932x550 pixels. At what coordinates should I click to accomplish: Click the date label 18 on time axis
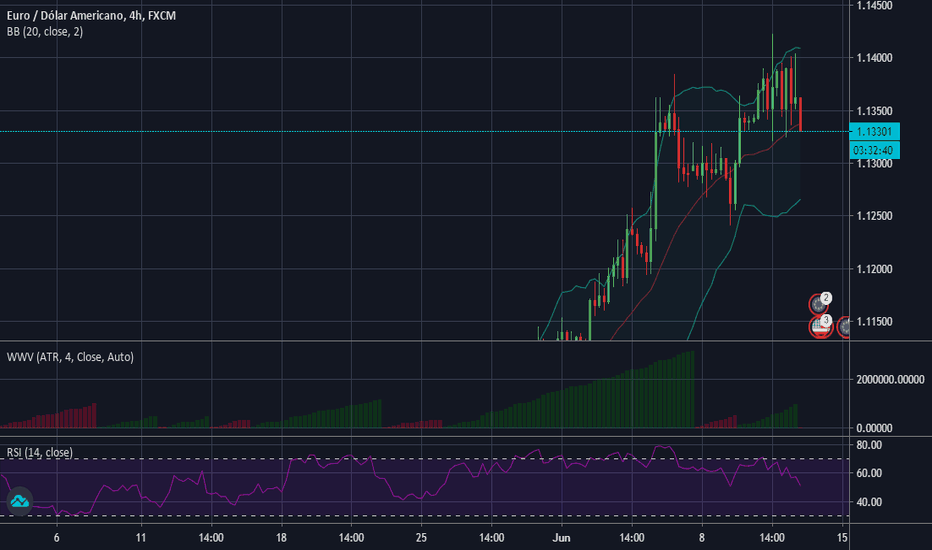[281, 538]
